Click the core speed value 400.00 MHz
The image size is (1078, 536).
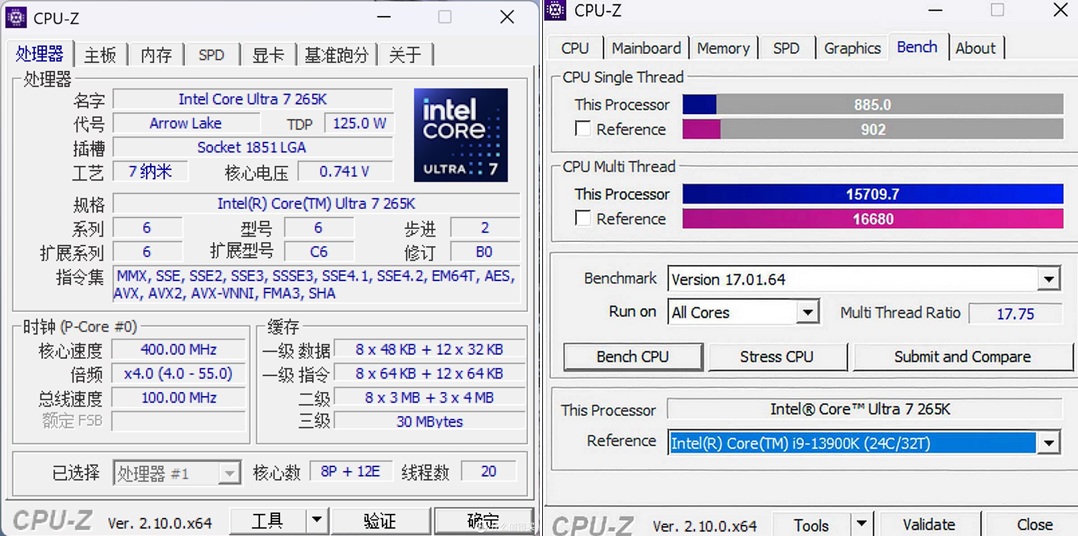178,349
